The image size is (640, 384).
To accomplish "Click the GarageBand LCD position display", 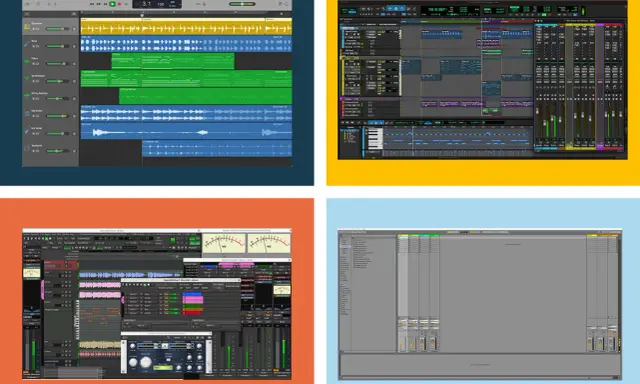I will (x=157, y=4).
